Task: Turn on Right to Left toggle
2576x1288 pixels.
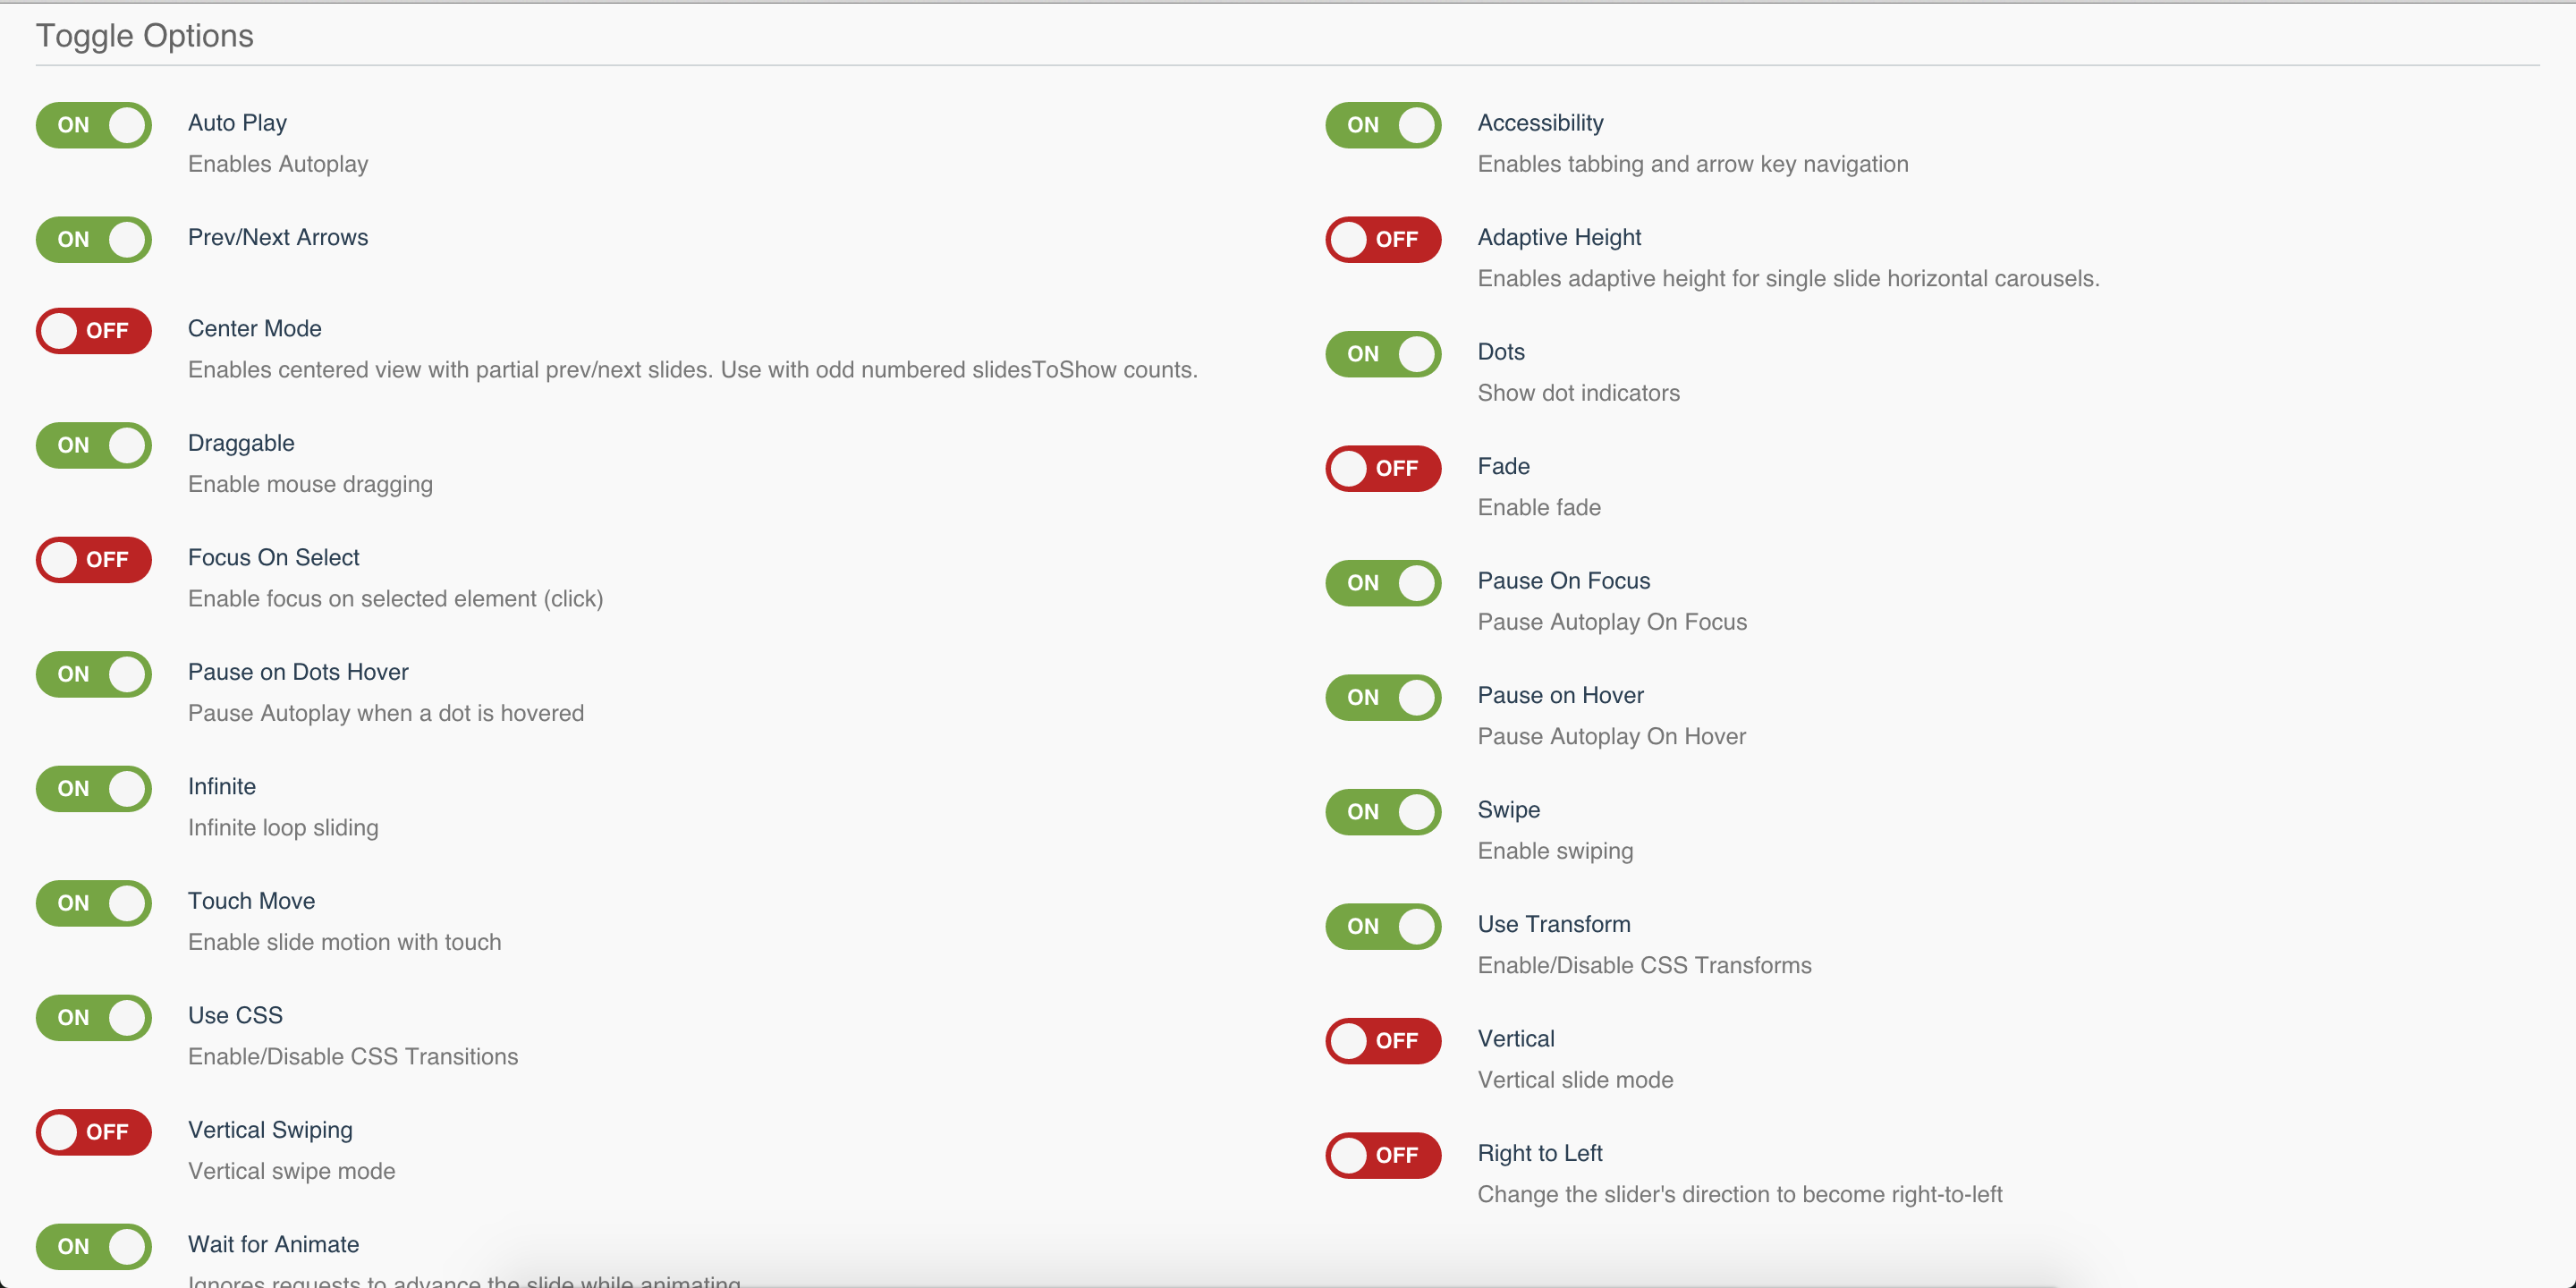Action: click(1383, 1155)
